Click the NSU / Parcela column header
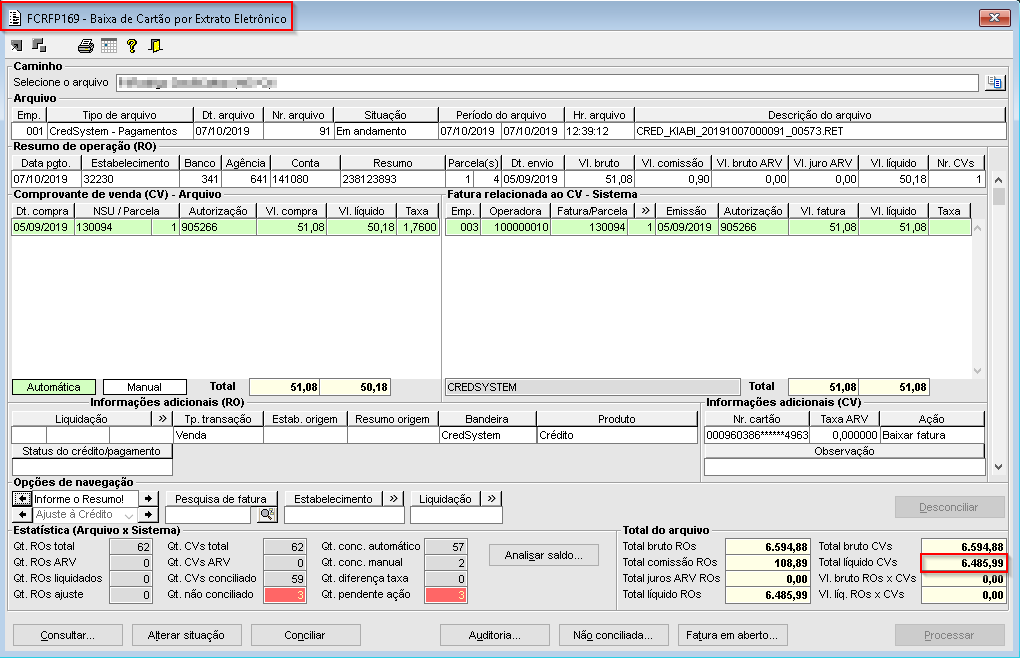 127,211
